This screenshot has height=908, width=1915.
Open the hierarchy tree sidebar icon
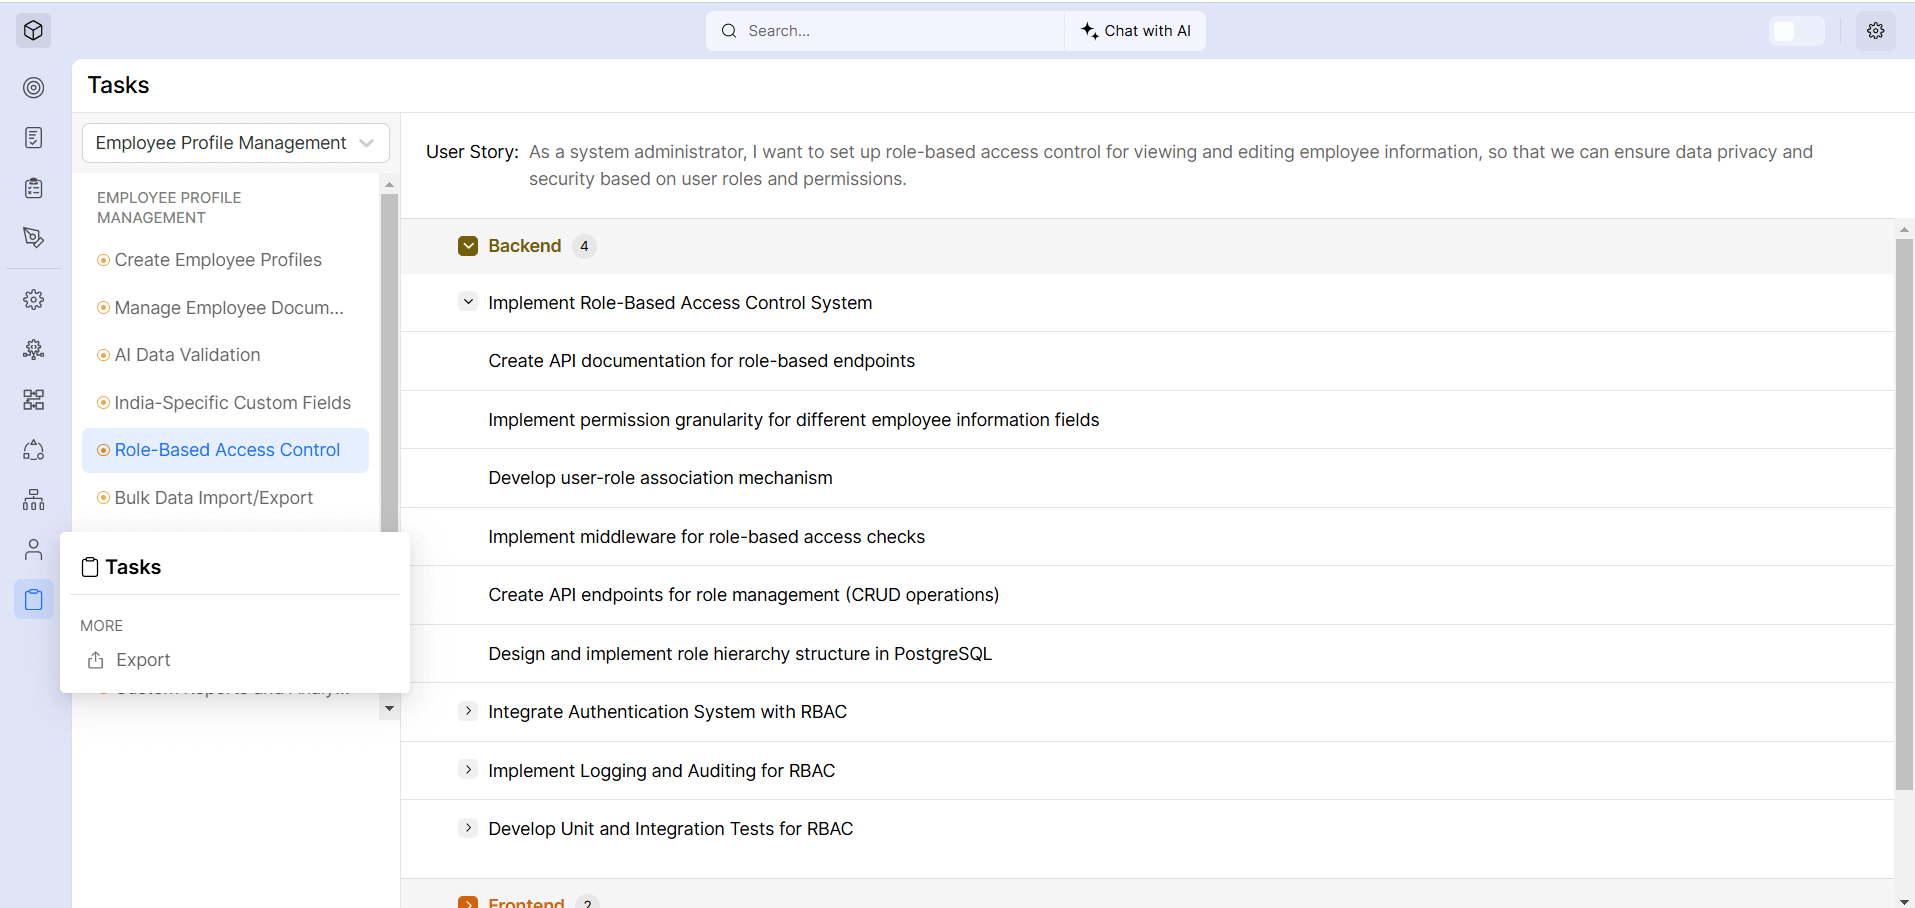coord(33,500)
